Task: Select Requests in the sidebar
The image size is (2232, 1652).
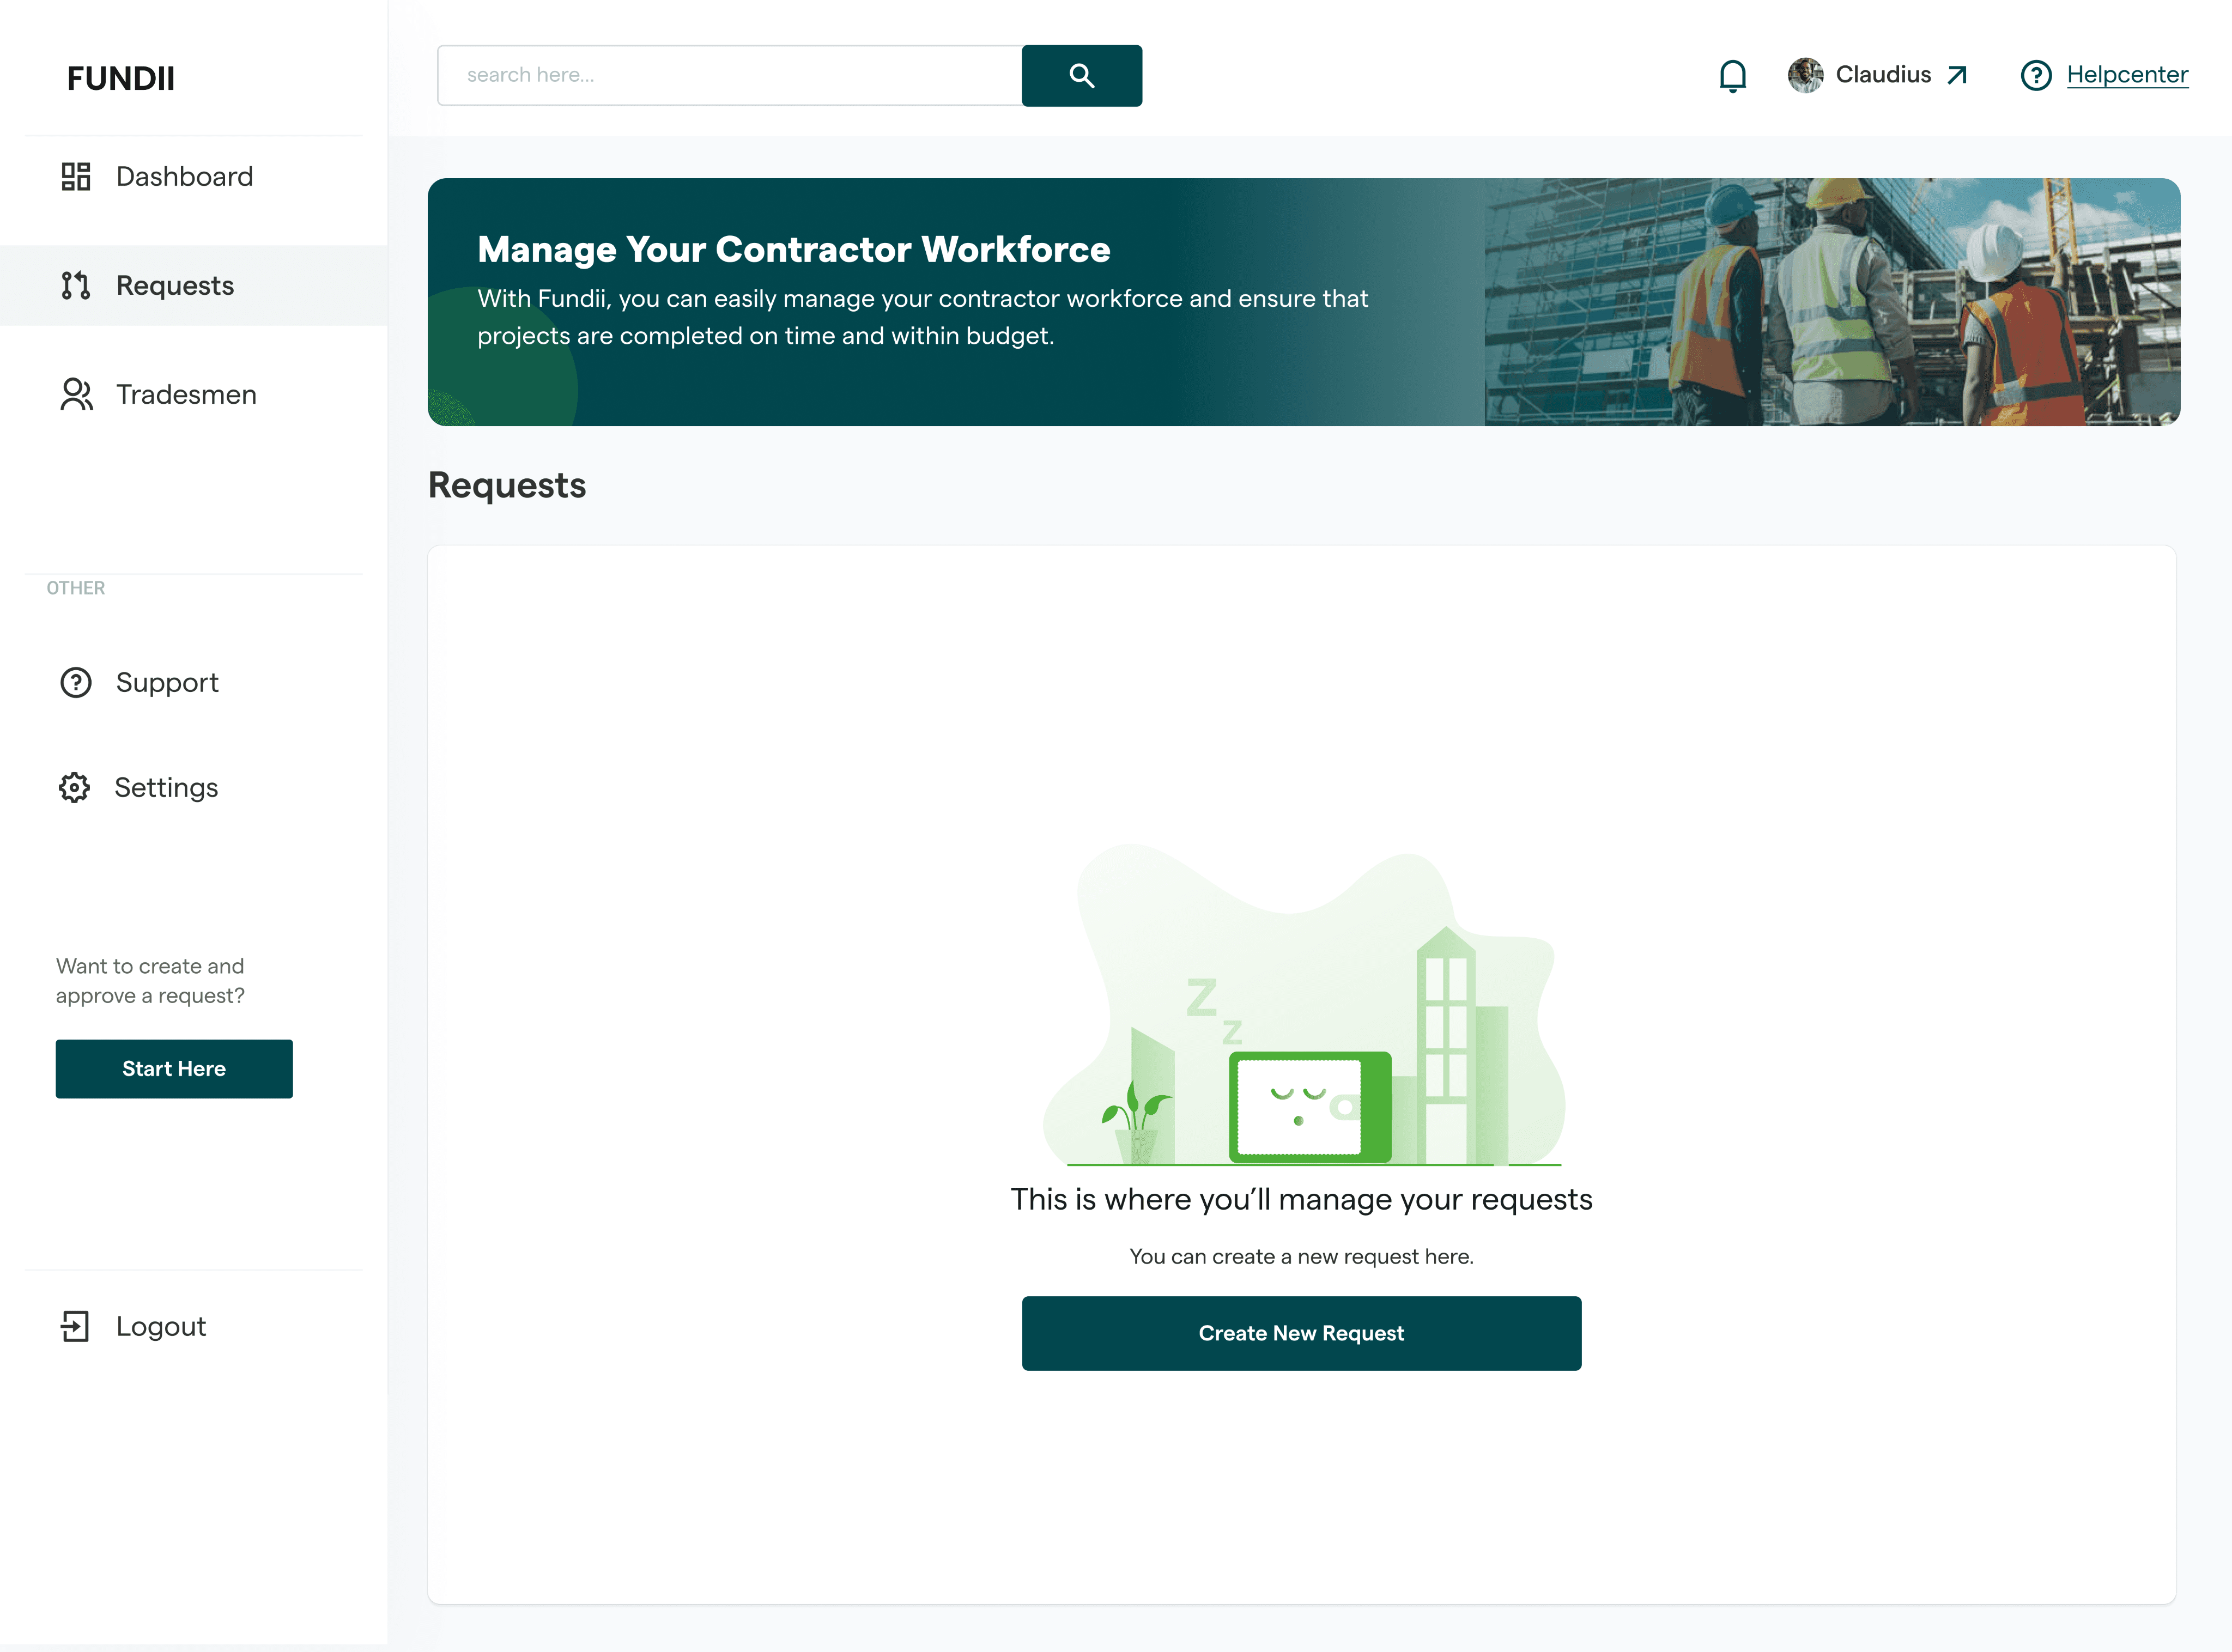Action: click(x=194, y=286)
